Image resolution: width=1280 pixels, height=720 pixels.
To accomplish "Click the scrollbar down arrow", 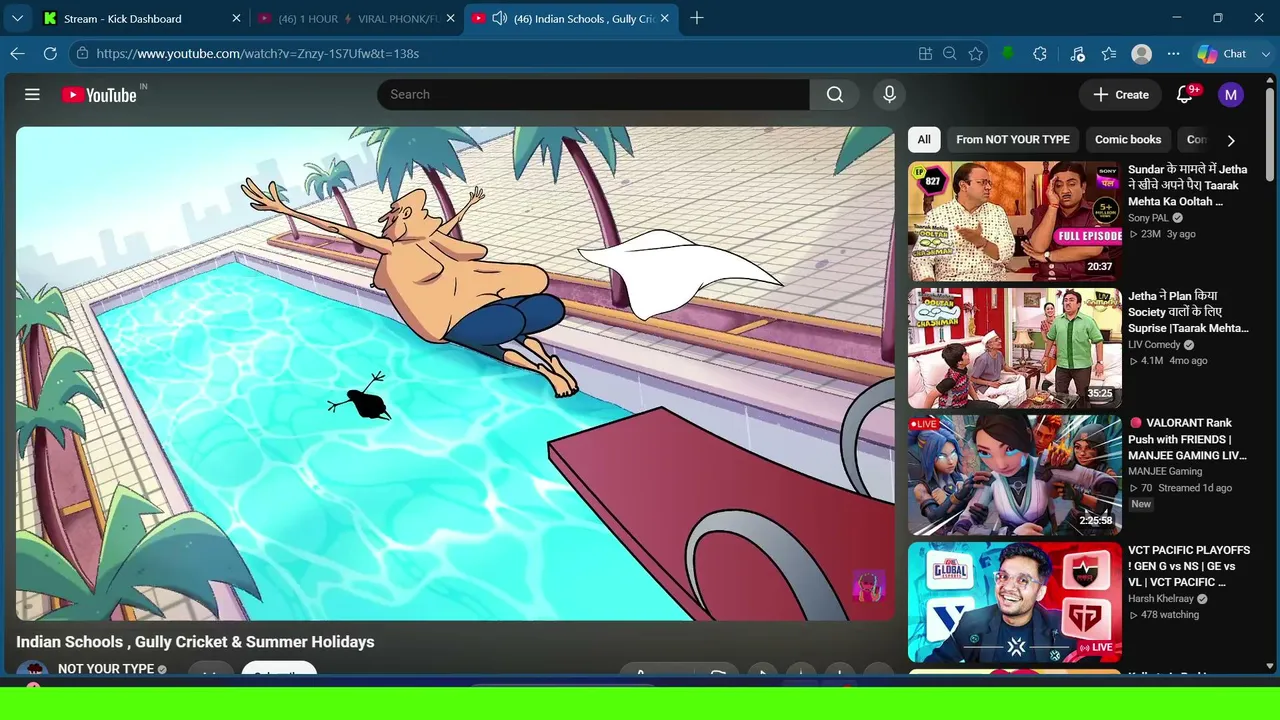I will point(1270,666).
